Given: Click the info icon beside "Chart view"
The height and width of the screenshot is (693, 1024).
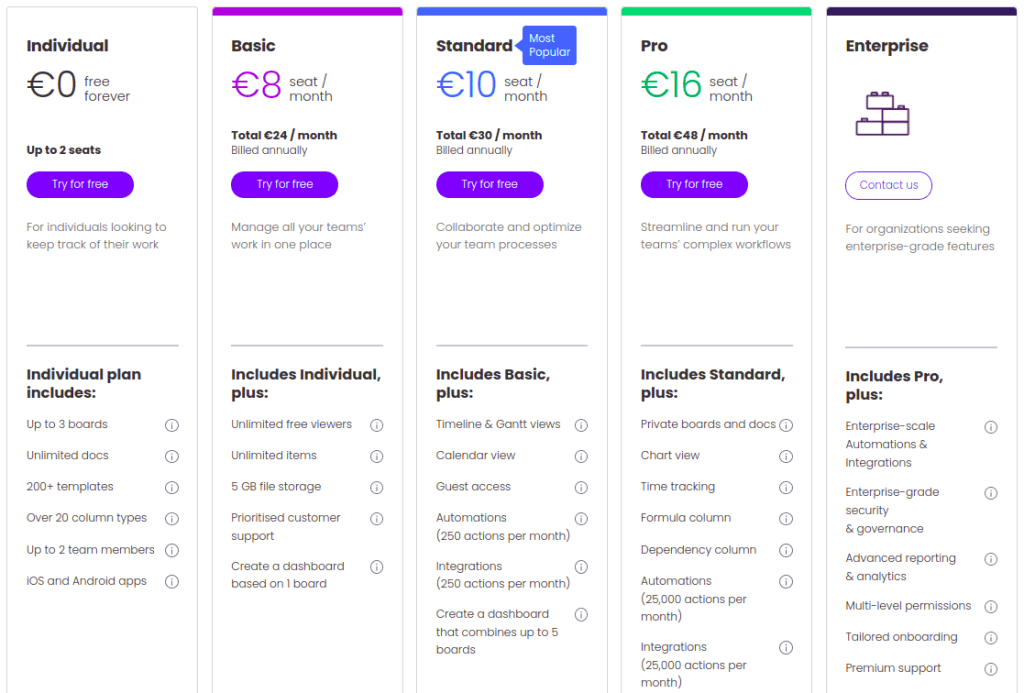Looking at the screenshot, I should 786,455.
